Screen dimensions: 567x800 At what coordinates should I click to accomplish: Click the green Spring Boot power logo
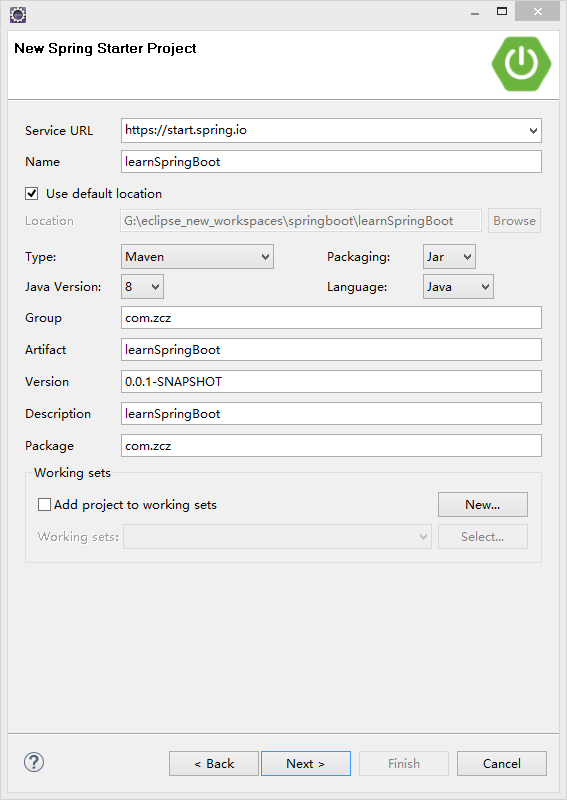pos(521,64)
